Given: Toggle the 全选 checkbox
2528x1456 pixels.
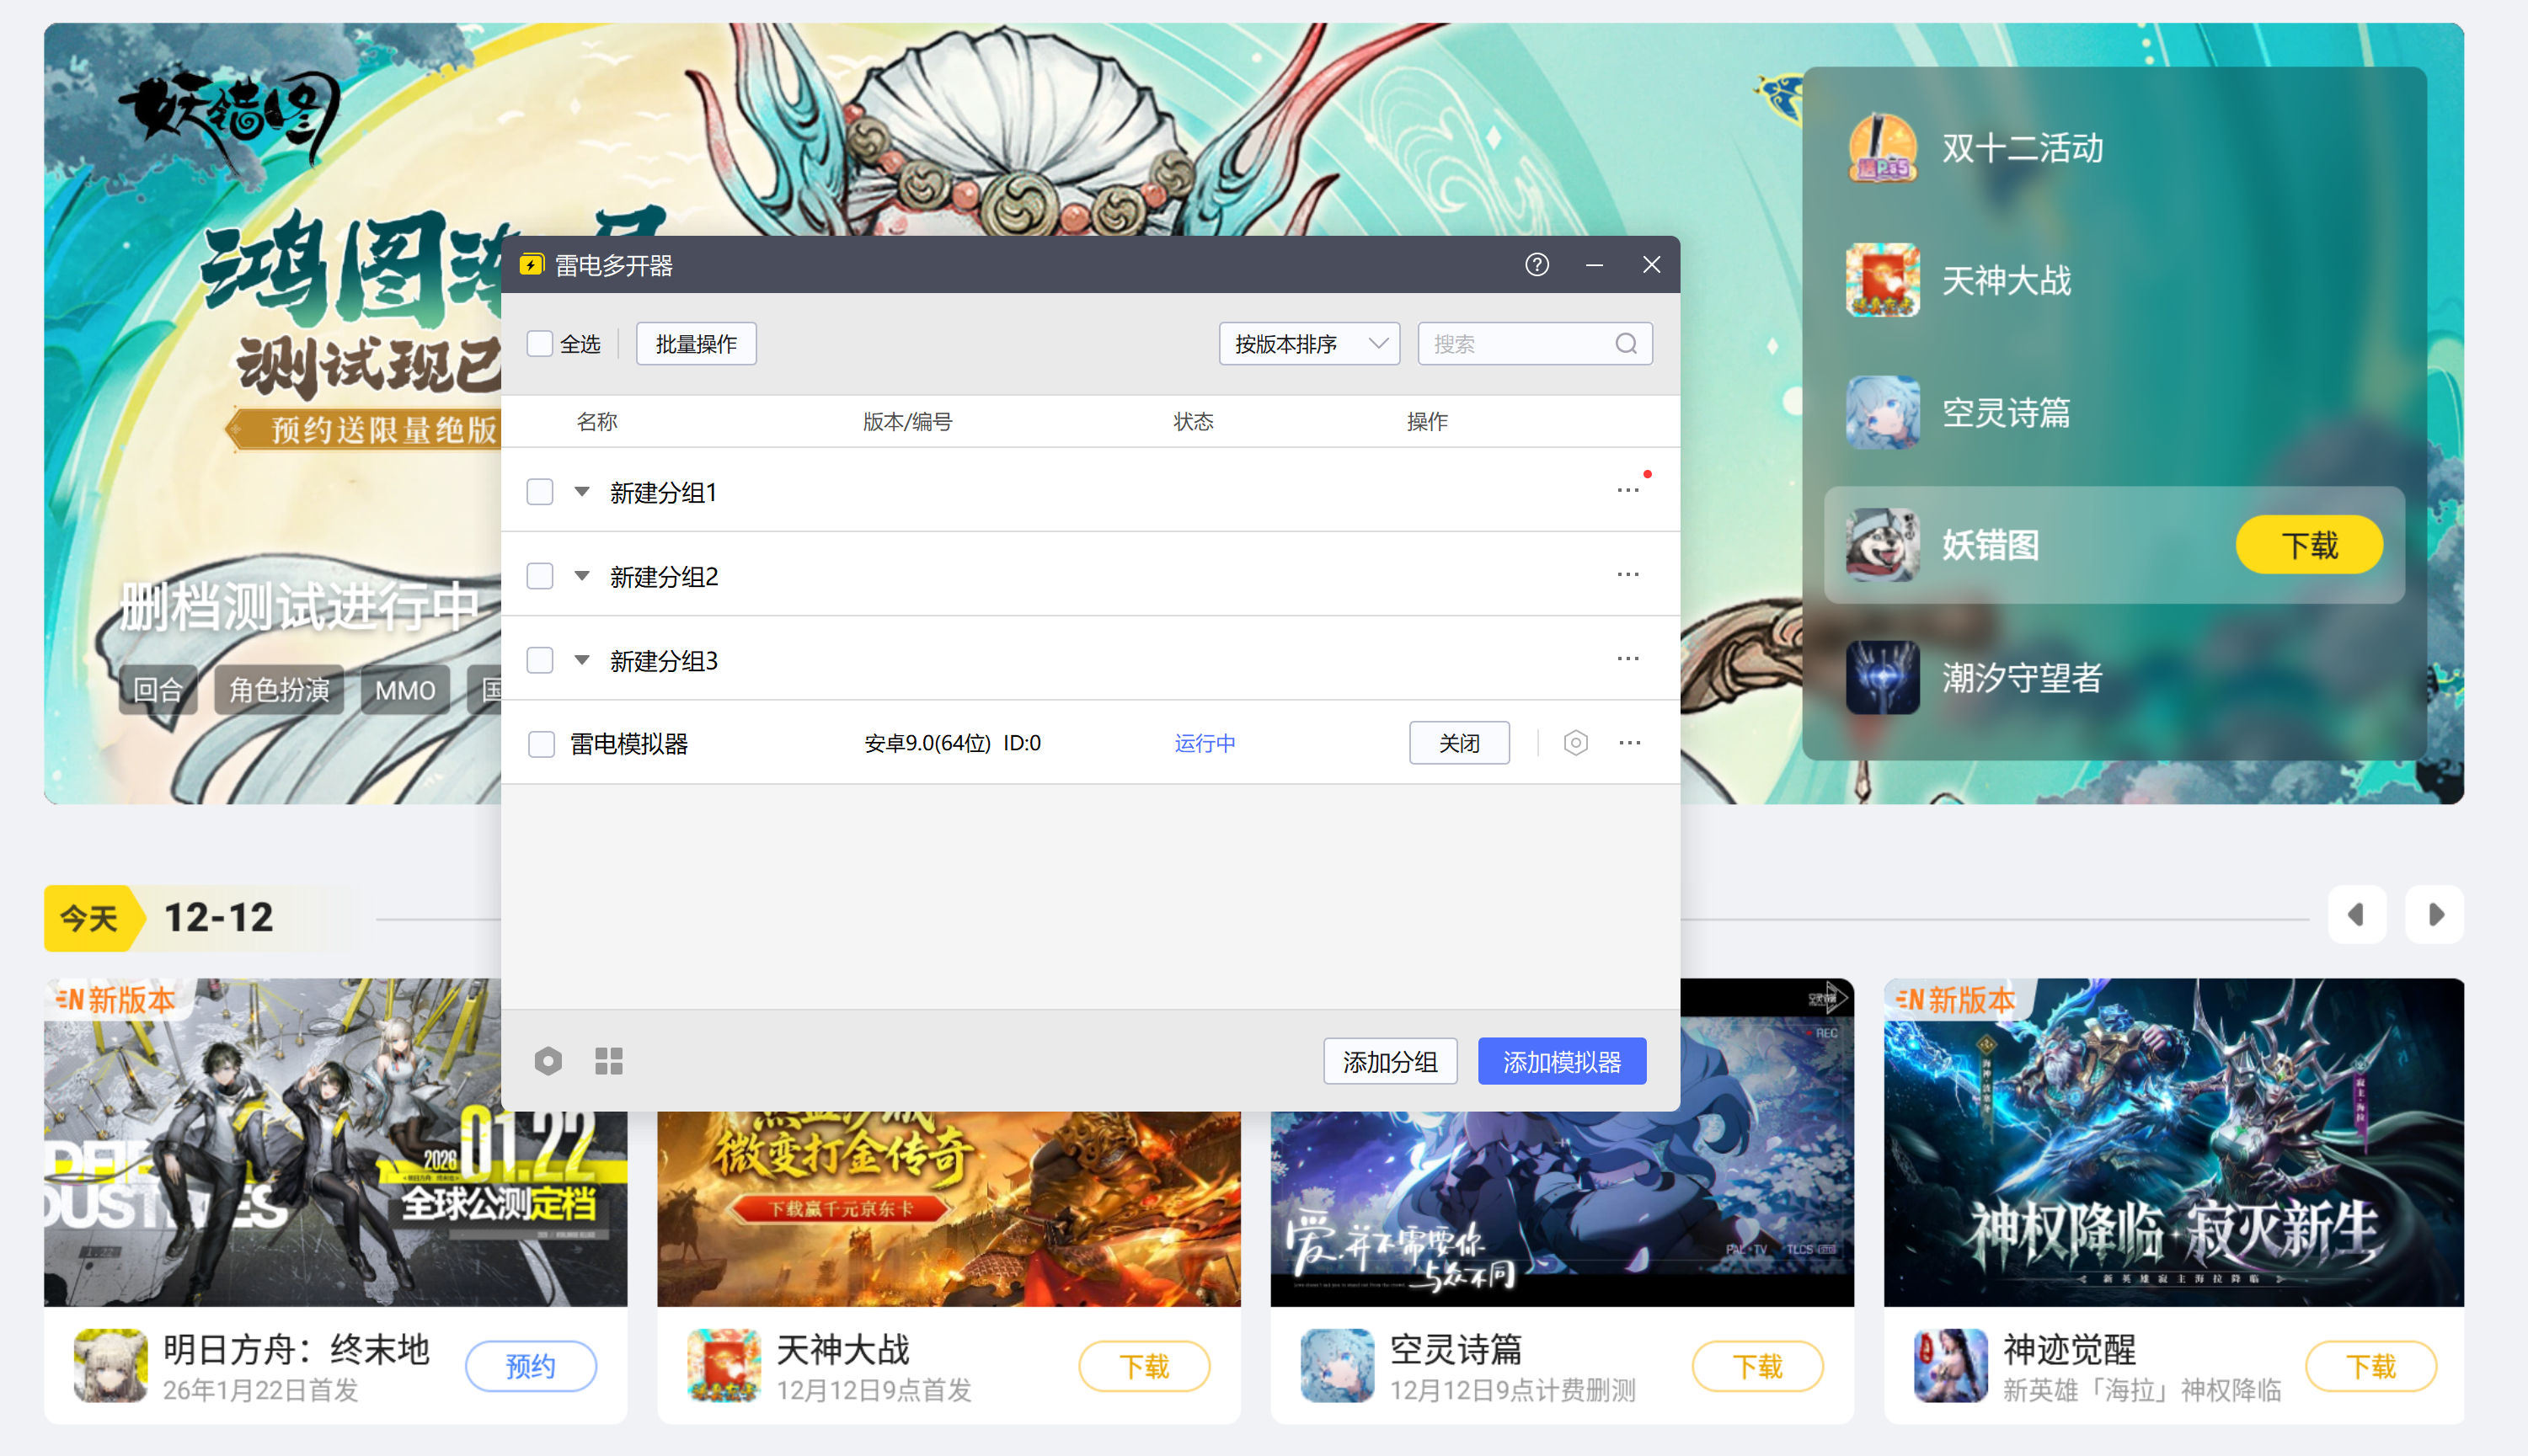Looking at the screenshot, I should (540, 344).
